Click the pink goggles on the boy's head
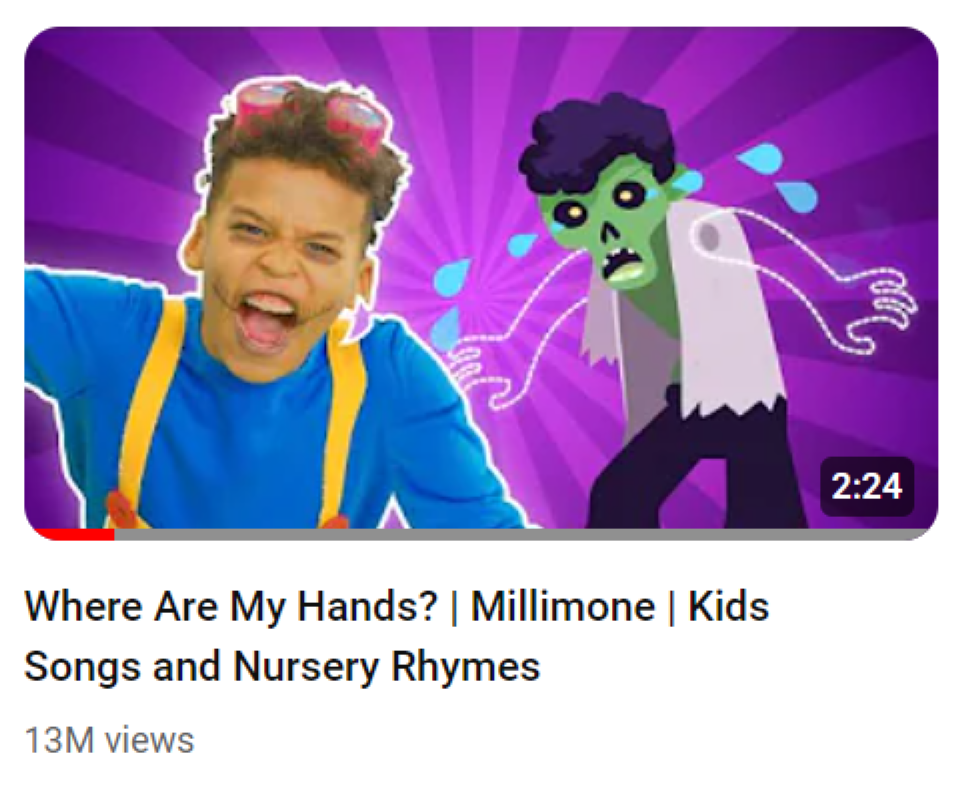Screen dimensions: 962x804 [x=307, y=114]
